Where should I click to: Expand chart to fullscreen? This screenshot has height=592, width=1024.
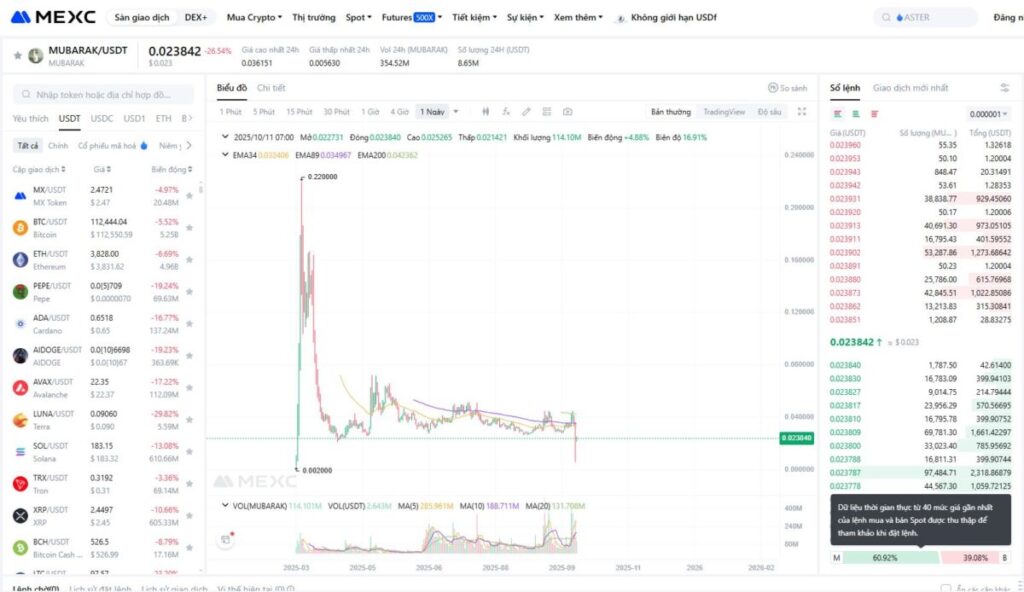coord(802,112)
